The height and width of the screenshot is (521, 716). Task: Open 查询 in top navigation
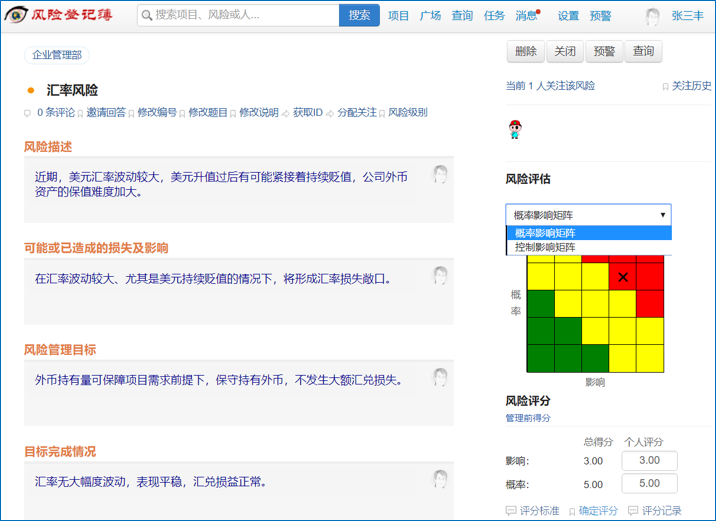[462, 16]
